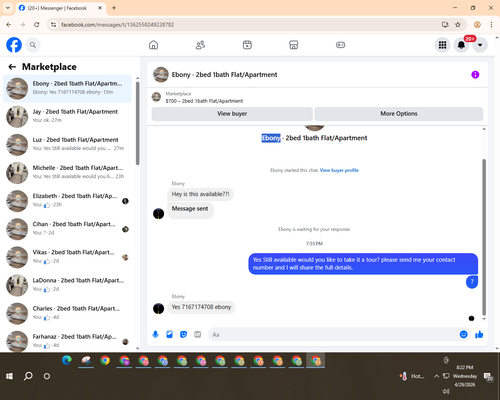
Task: Open the Facebook search icon
Action: pos(33,45)
